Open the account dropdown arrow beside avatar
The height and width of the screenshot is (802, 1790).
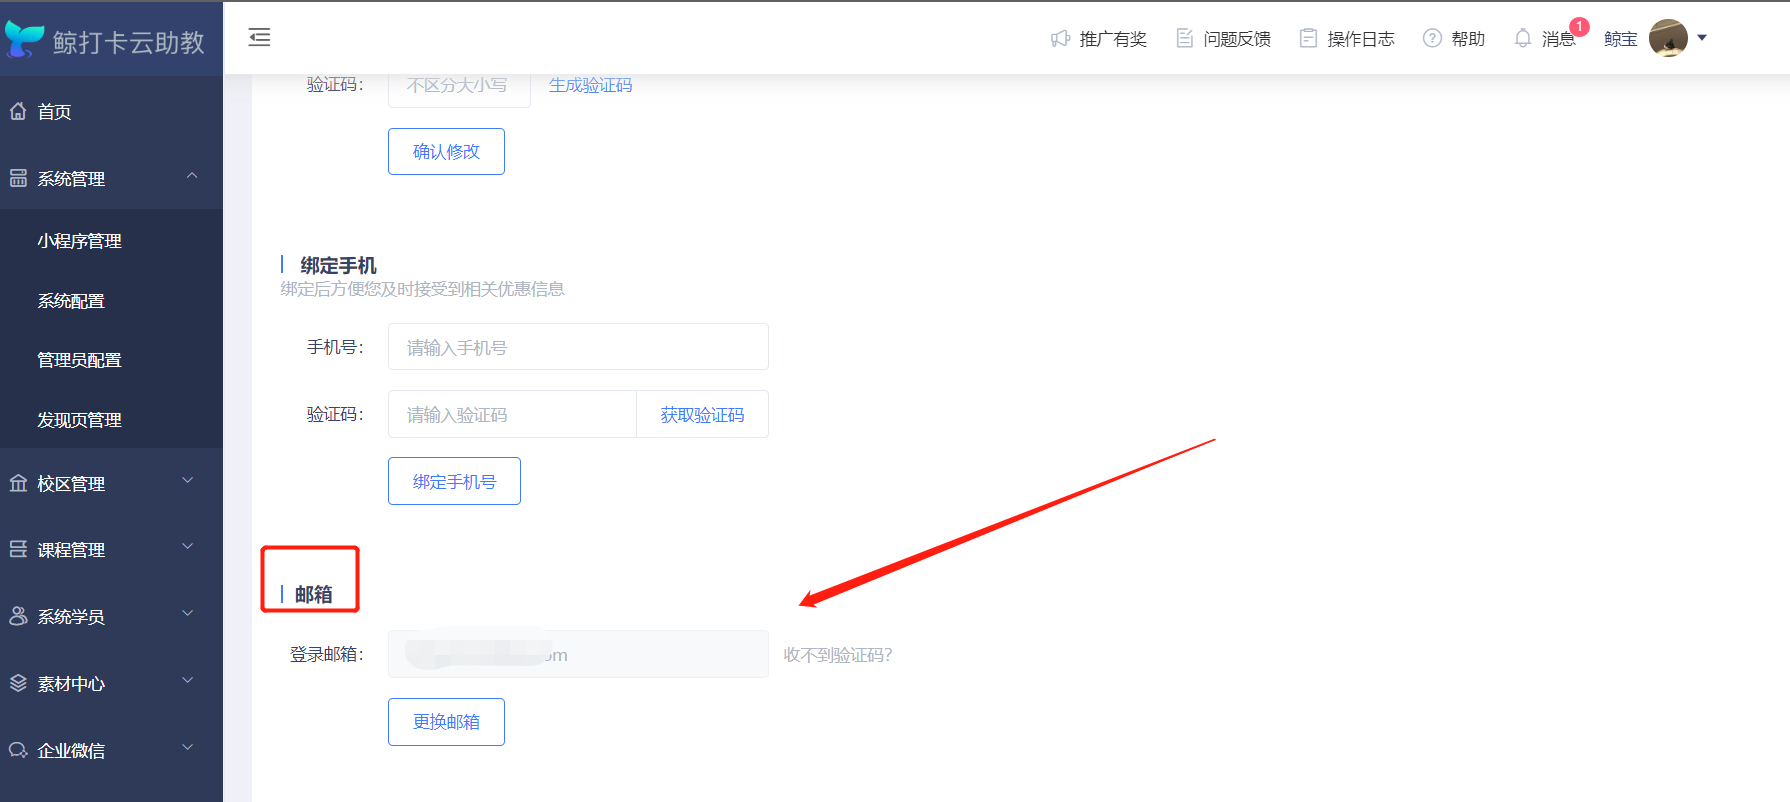[x=1702, y=39]
